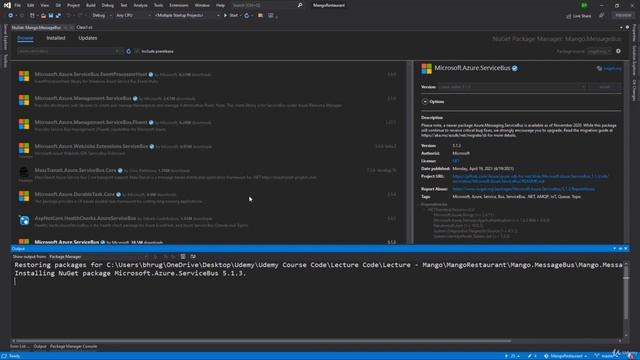Open the Report Abuse link

click(x=524, y=189)
